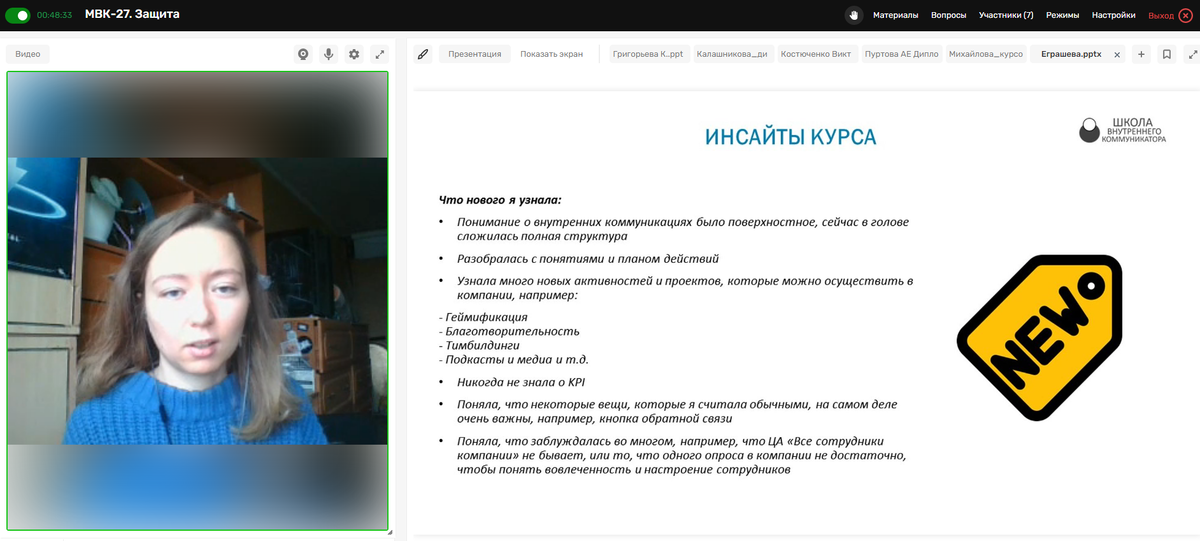Click the raise hand icon
1200x541 pixels.
coord(853,15)
